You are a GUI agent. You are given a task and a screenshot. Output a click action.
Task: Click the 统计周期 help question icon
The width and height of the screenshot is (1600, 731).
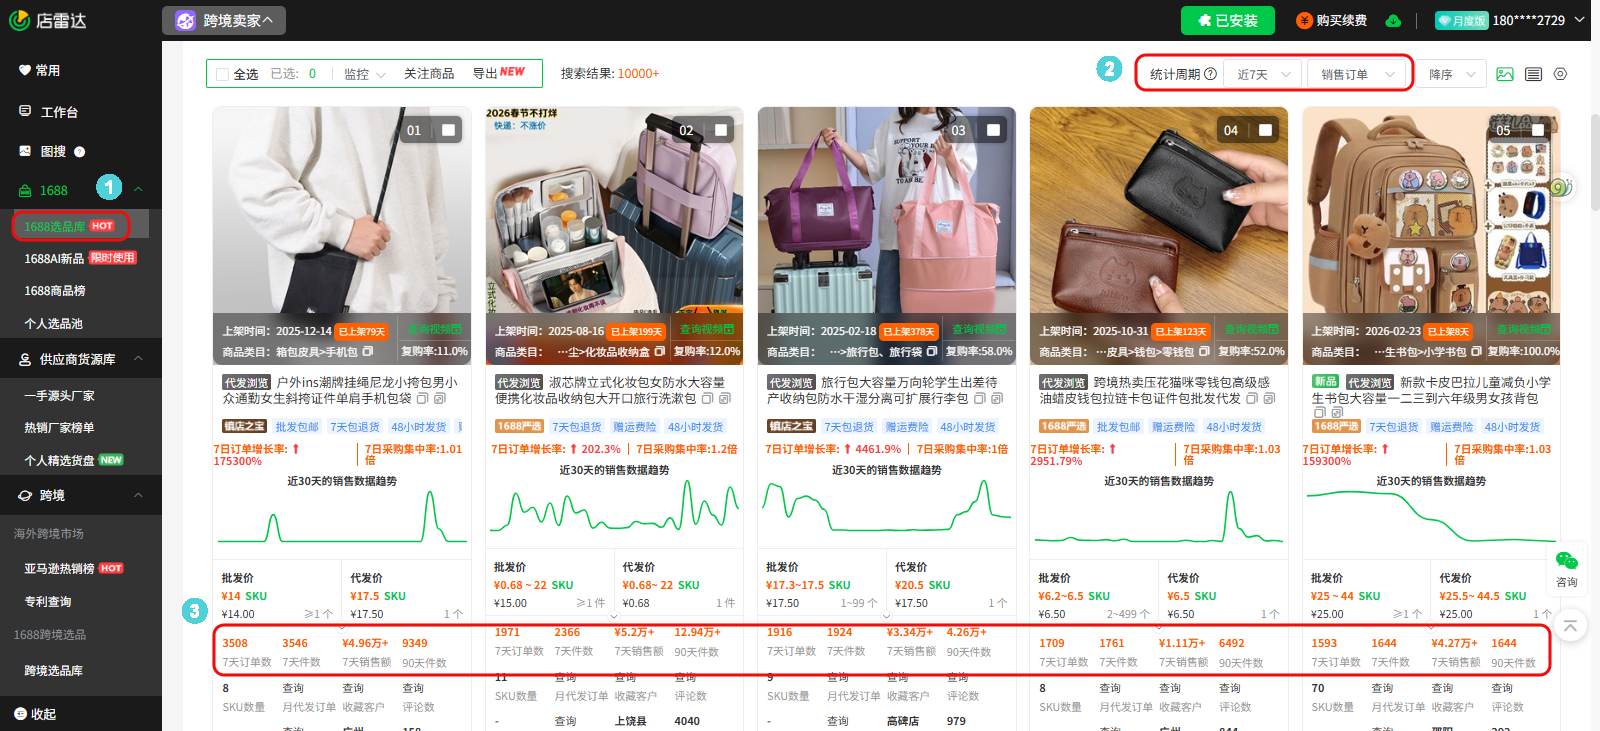pyautogui.click(x=1211, y=74)
